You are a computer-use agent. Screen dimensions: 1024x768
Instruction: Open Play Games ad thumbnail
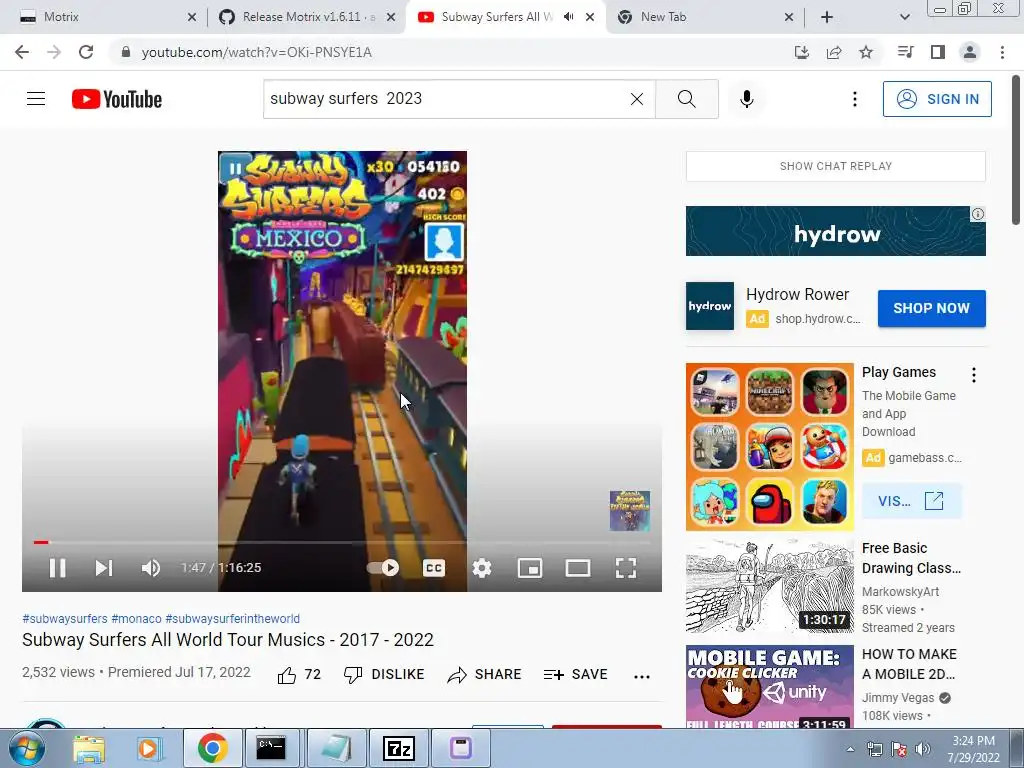tap(769, 447)
